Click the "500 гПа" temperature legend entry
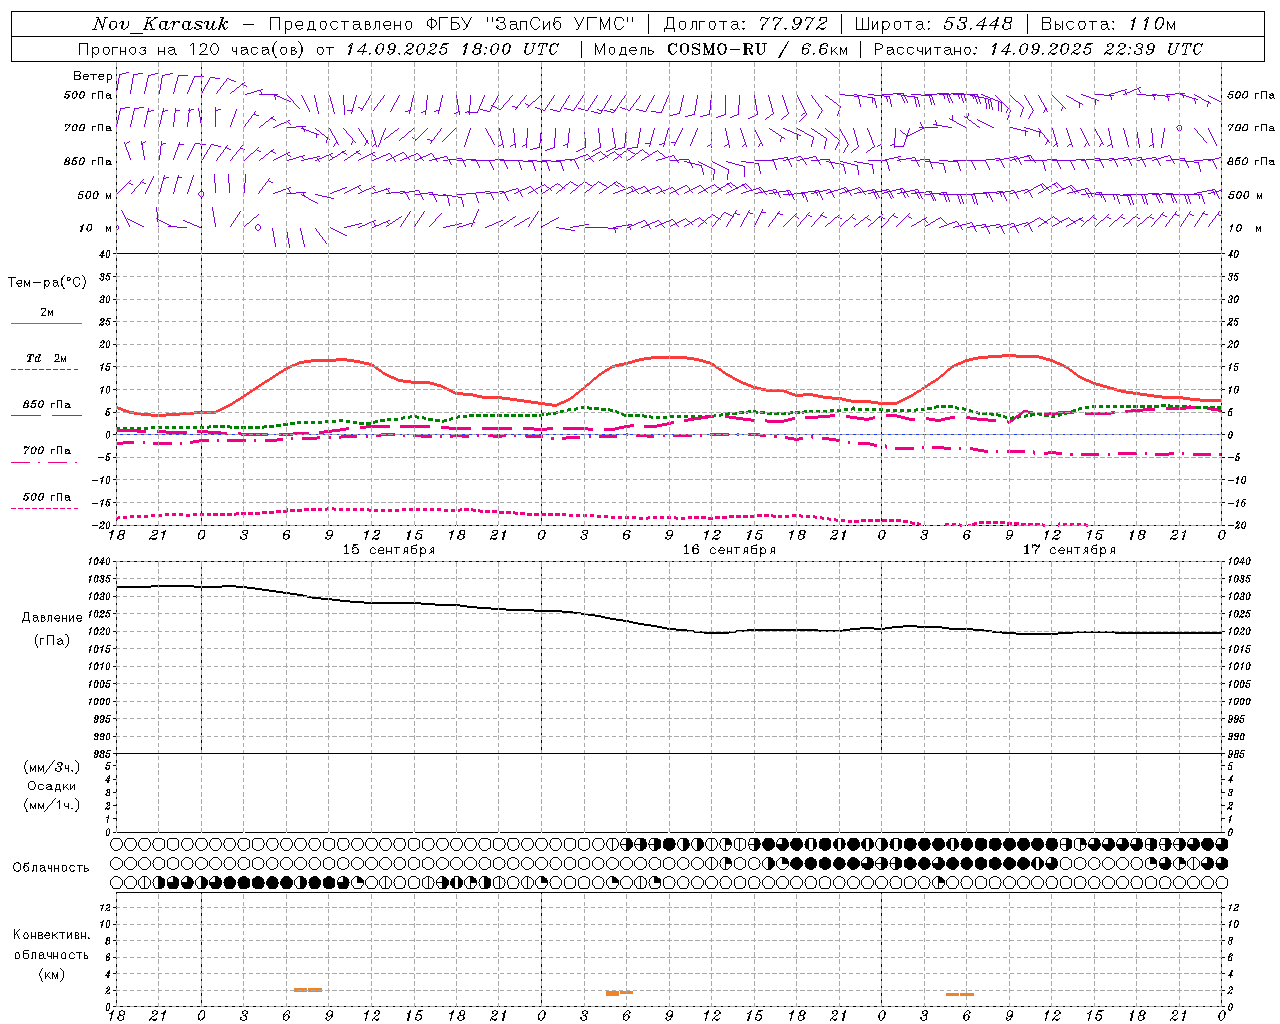This screenshot has width=1280, height=1024. [47, 497]
